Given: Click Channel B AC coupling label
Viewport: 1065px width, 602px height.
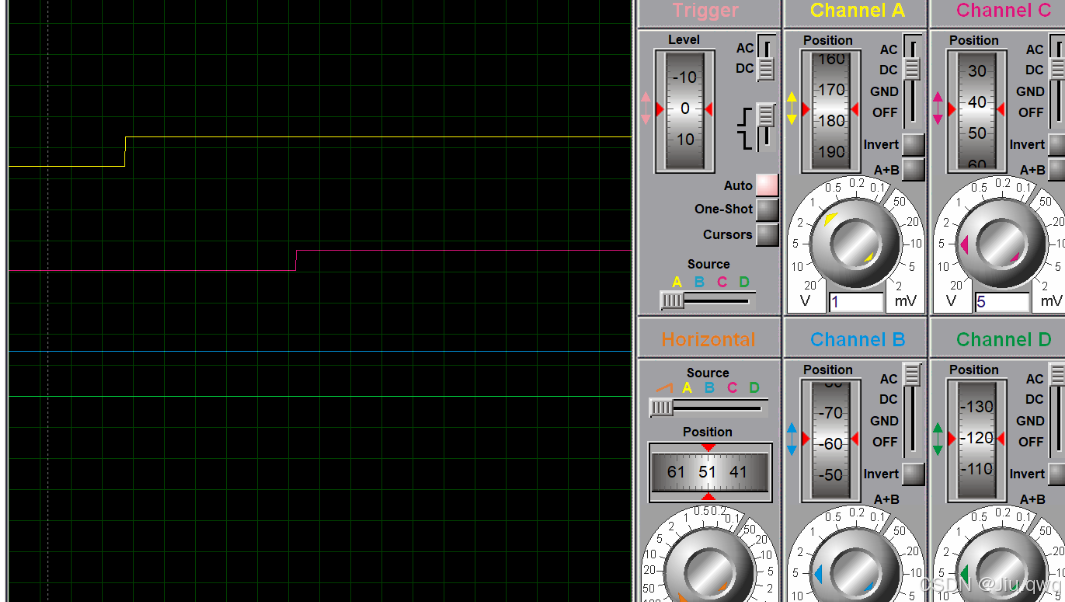Looking at the screenshot, I should click(x=888, y=378).
